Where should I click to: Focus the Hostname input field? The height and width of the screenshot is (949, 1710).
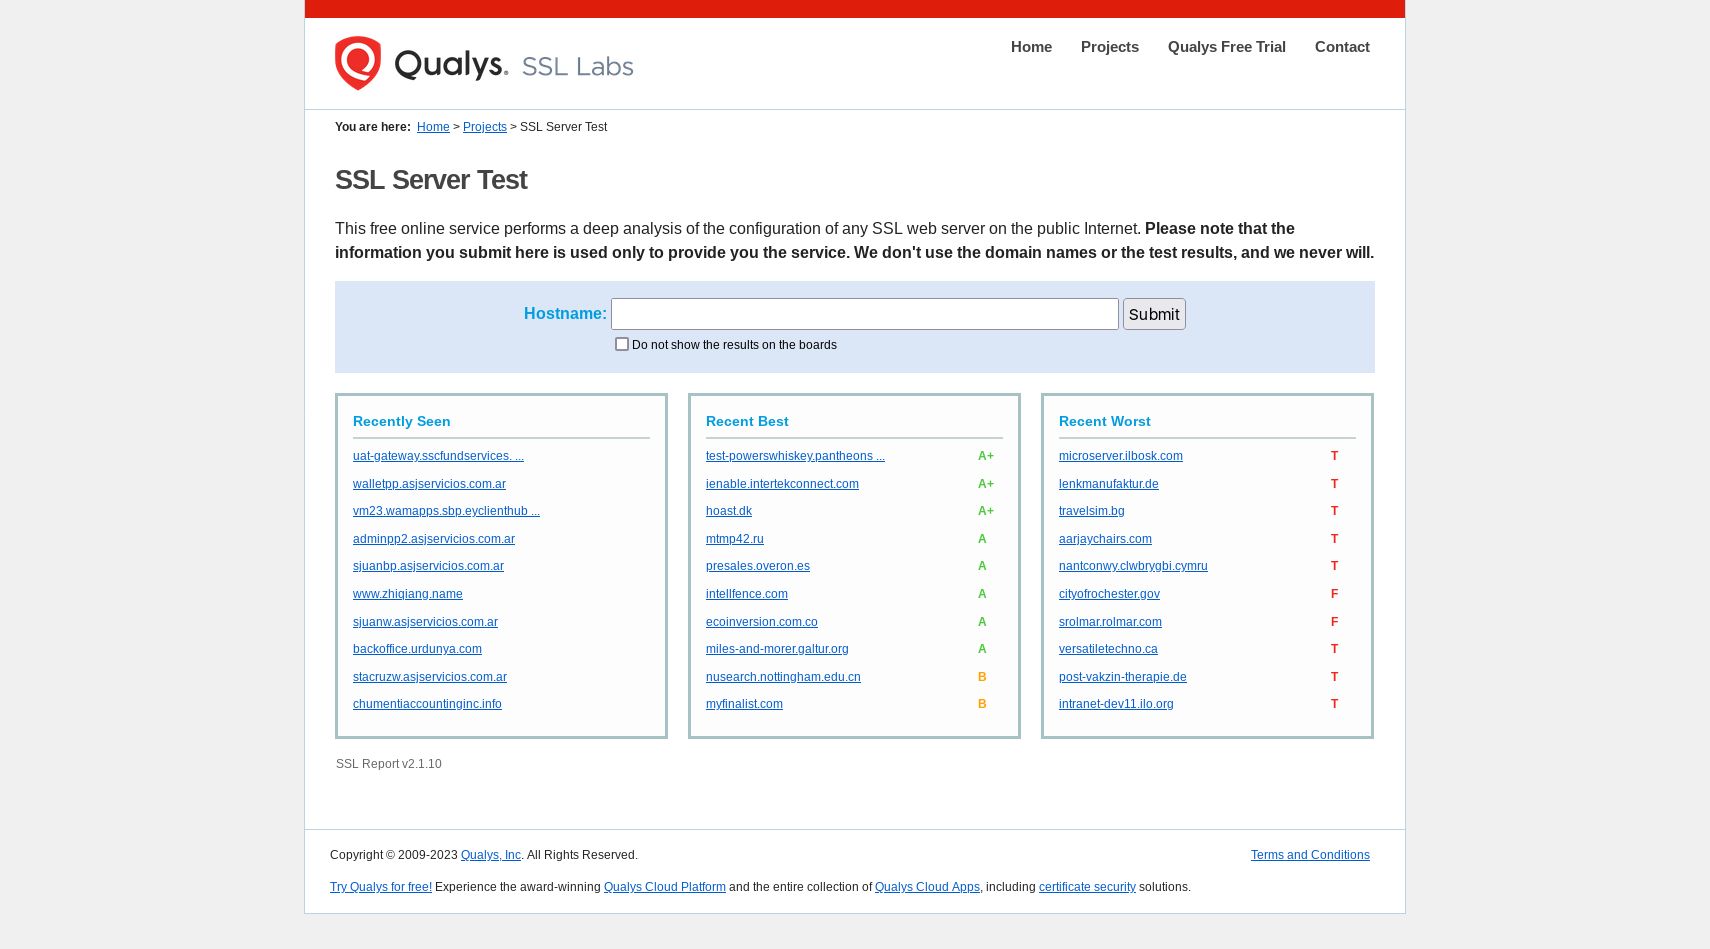tap(864, 314)
